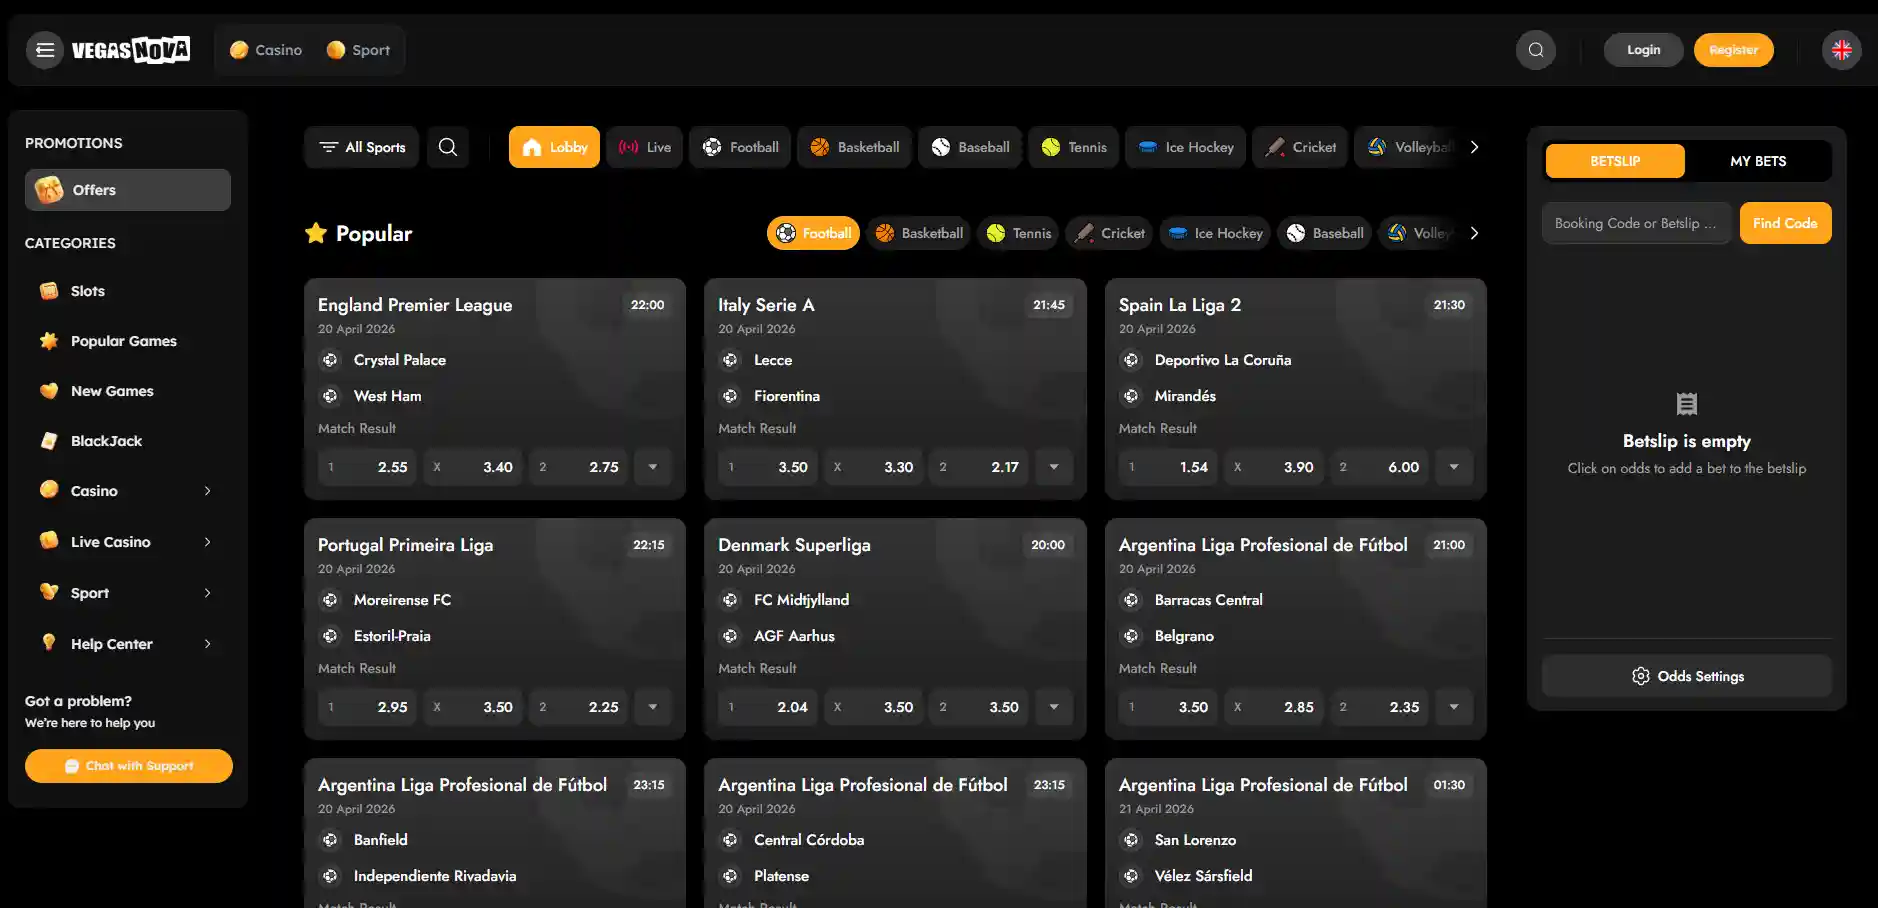This screenshot has height=908, width=1878.
Task: Pick draw odds 3.30 for Lecce match
Action: tap(875, 467)
